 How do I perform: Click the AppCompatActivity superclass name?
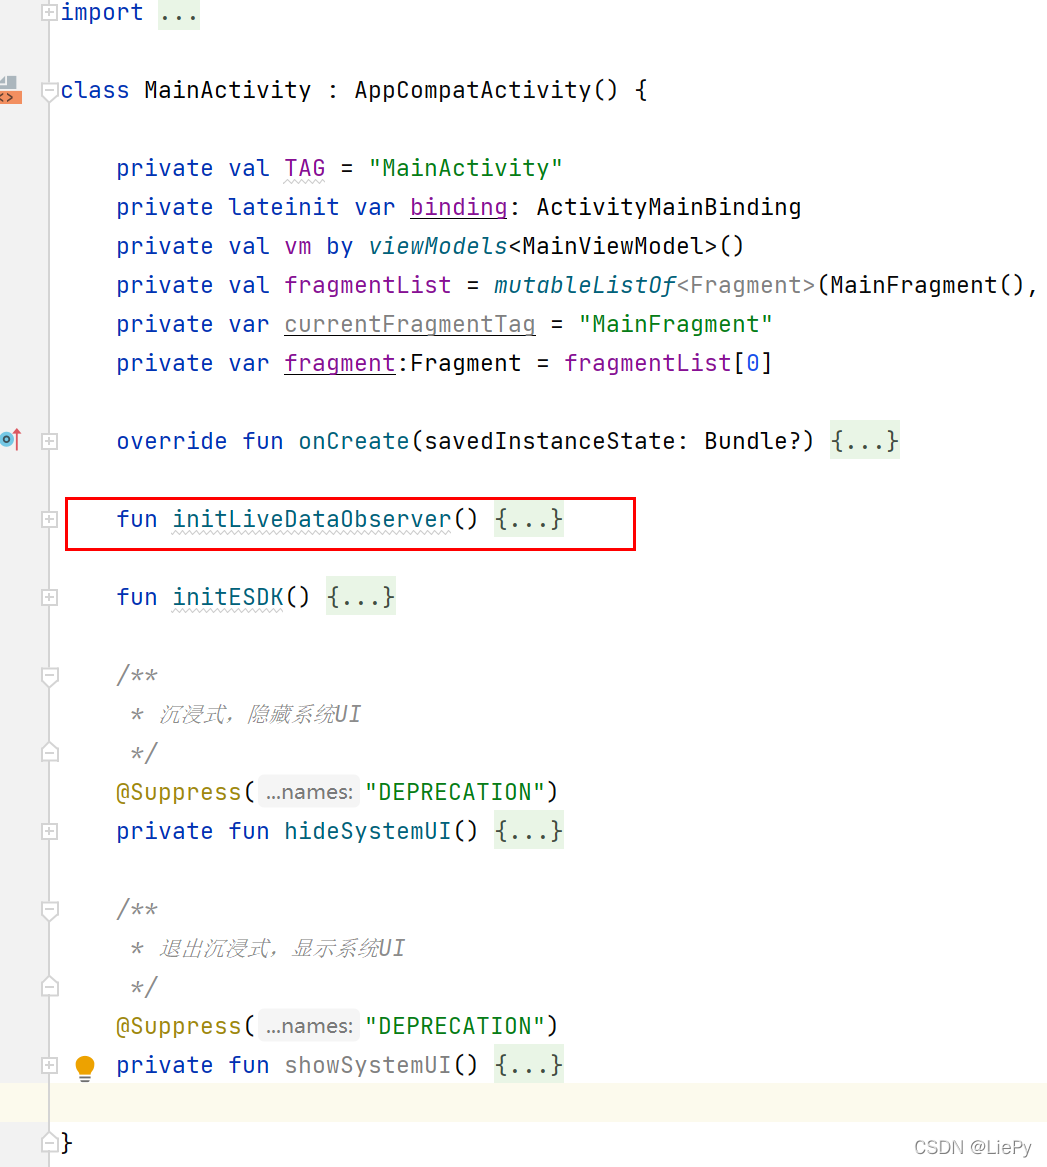click(x=473, y=90)
